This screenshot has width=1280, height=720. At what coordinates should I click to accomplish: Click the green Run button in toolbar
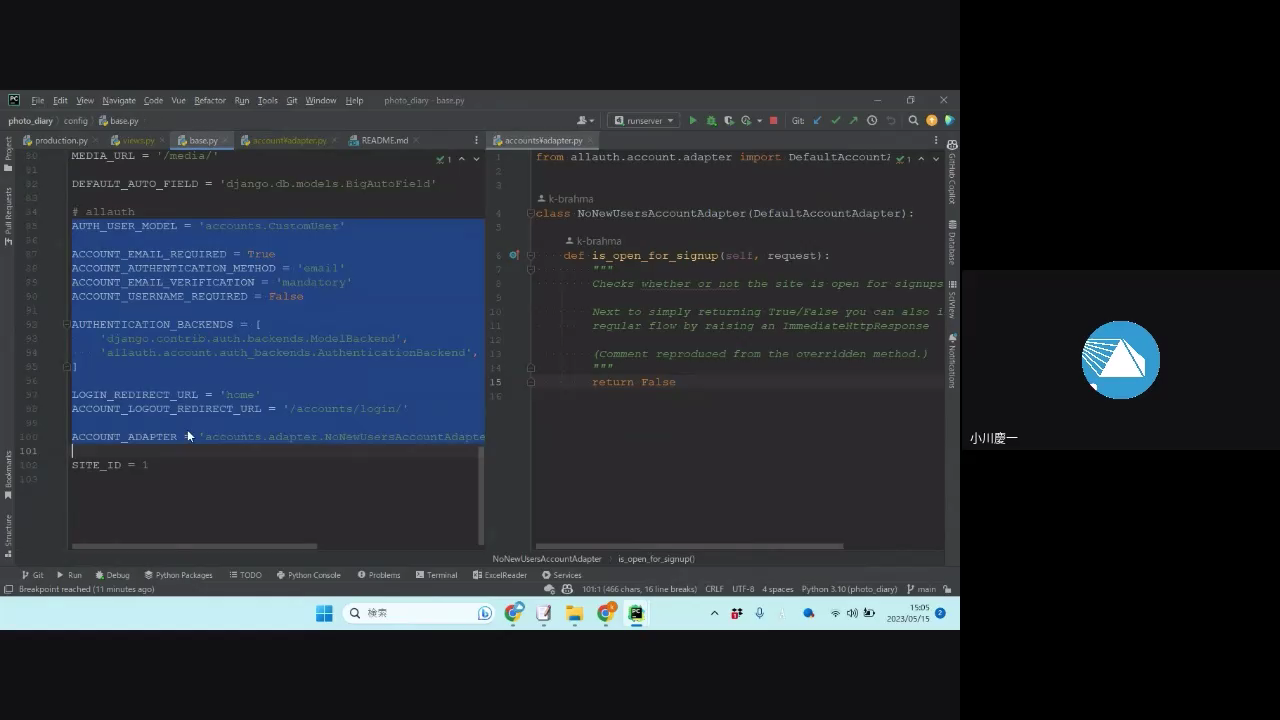click(693, 121)
